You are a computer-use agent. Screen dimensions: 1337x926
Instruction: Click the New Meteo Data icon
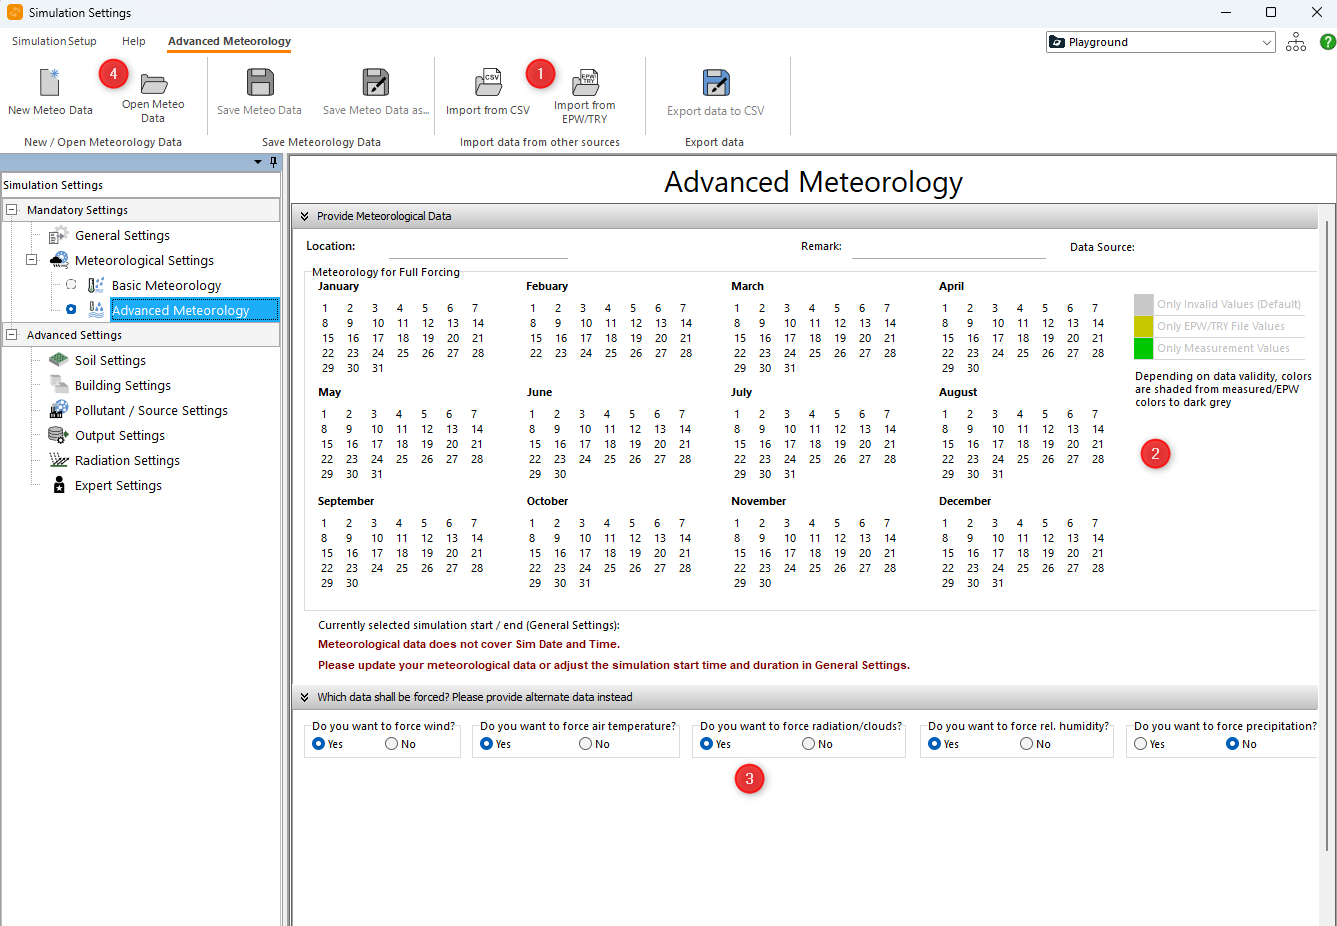tap(49, 83)
